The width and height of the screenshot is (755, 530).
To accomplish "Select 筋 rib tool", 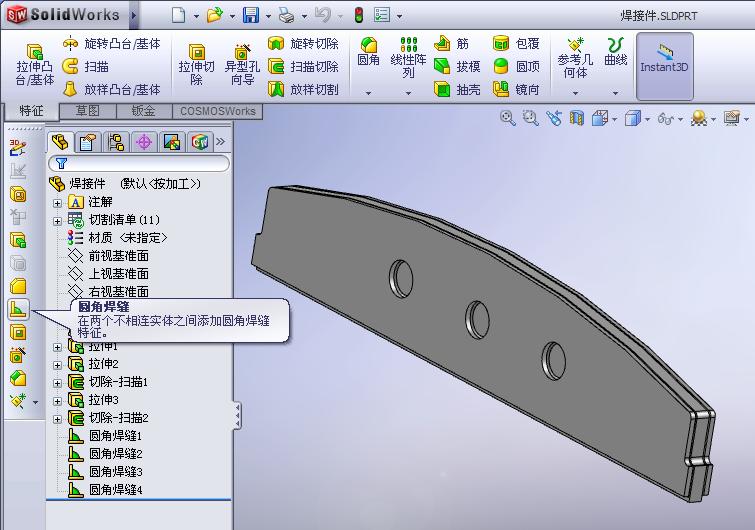I will point(451,44).
